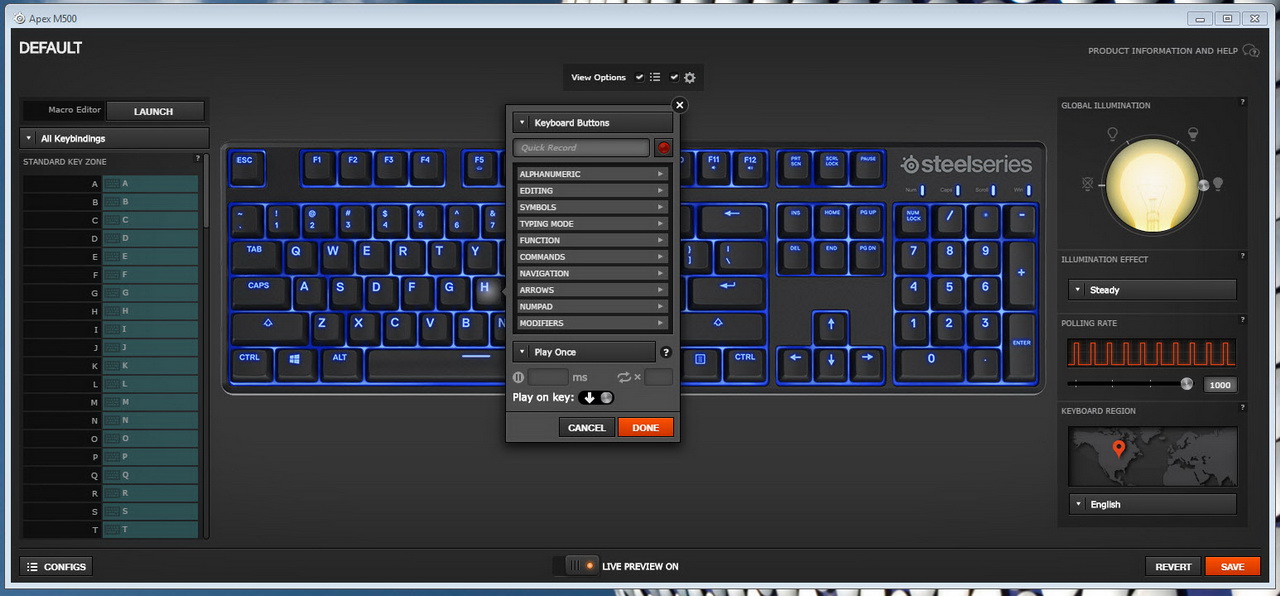The height and width of the screenshot is (596, 1280).
Task: Select the Windows logo key
Action: [x=296, y=363]
